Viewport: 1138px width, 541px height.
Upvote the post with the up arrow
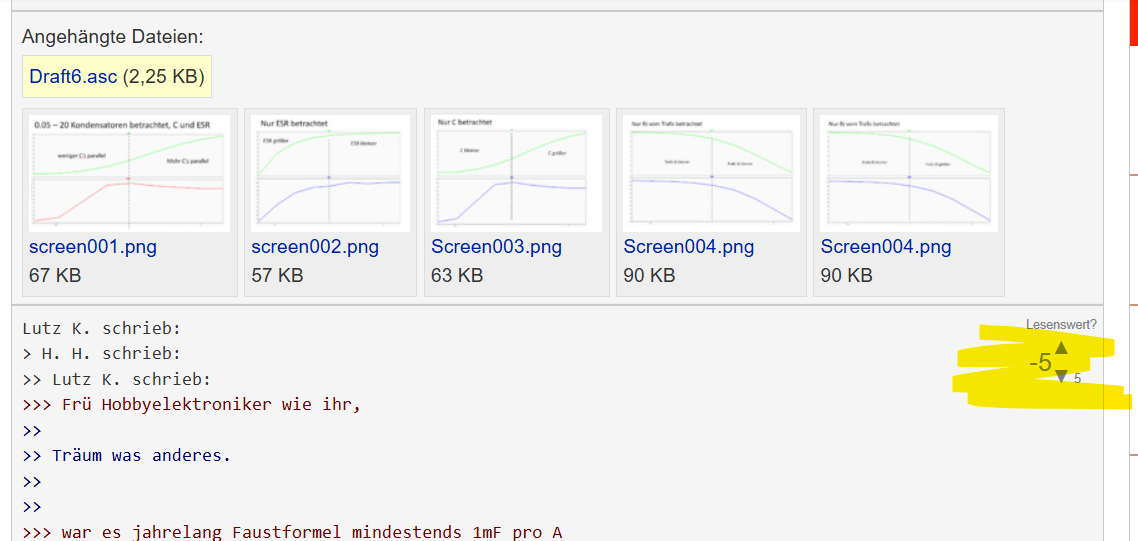point(1061,348)
